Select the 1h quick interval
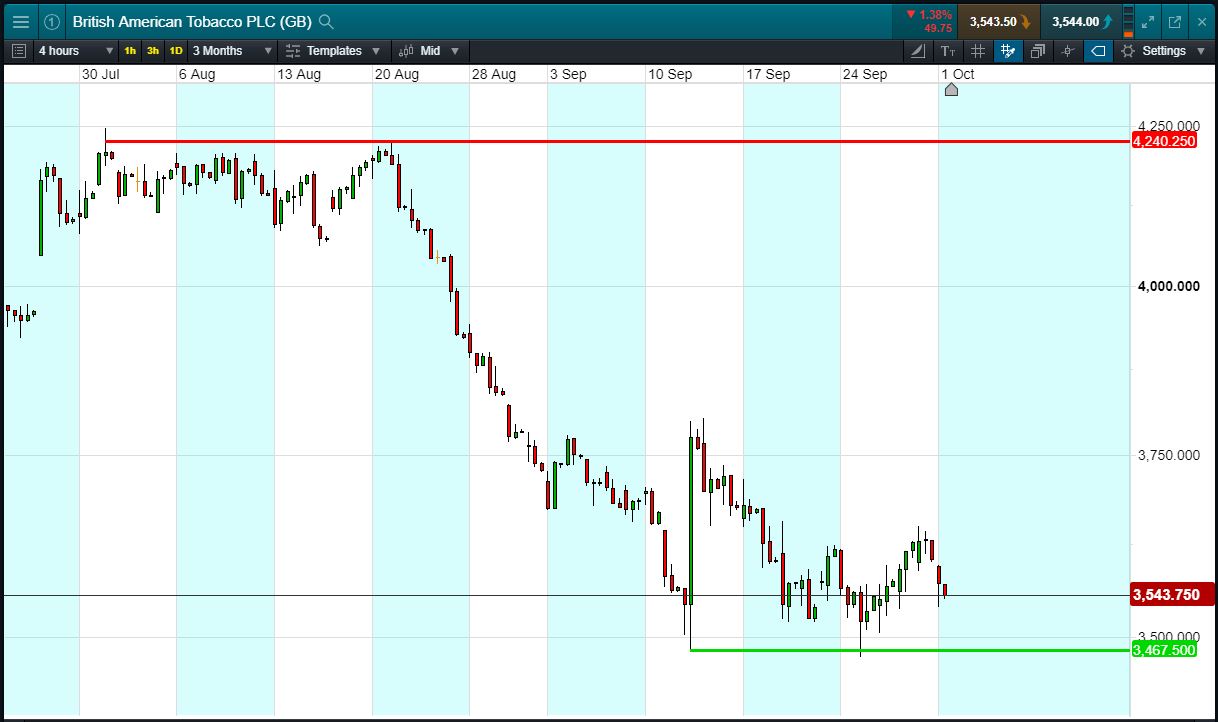Viewport: 1218px width, 722px height. point(130,51)
